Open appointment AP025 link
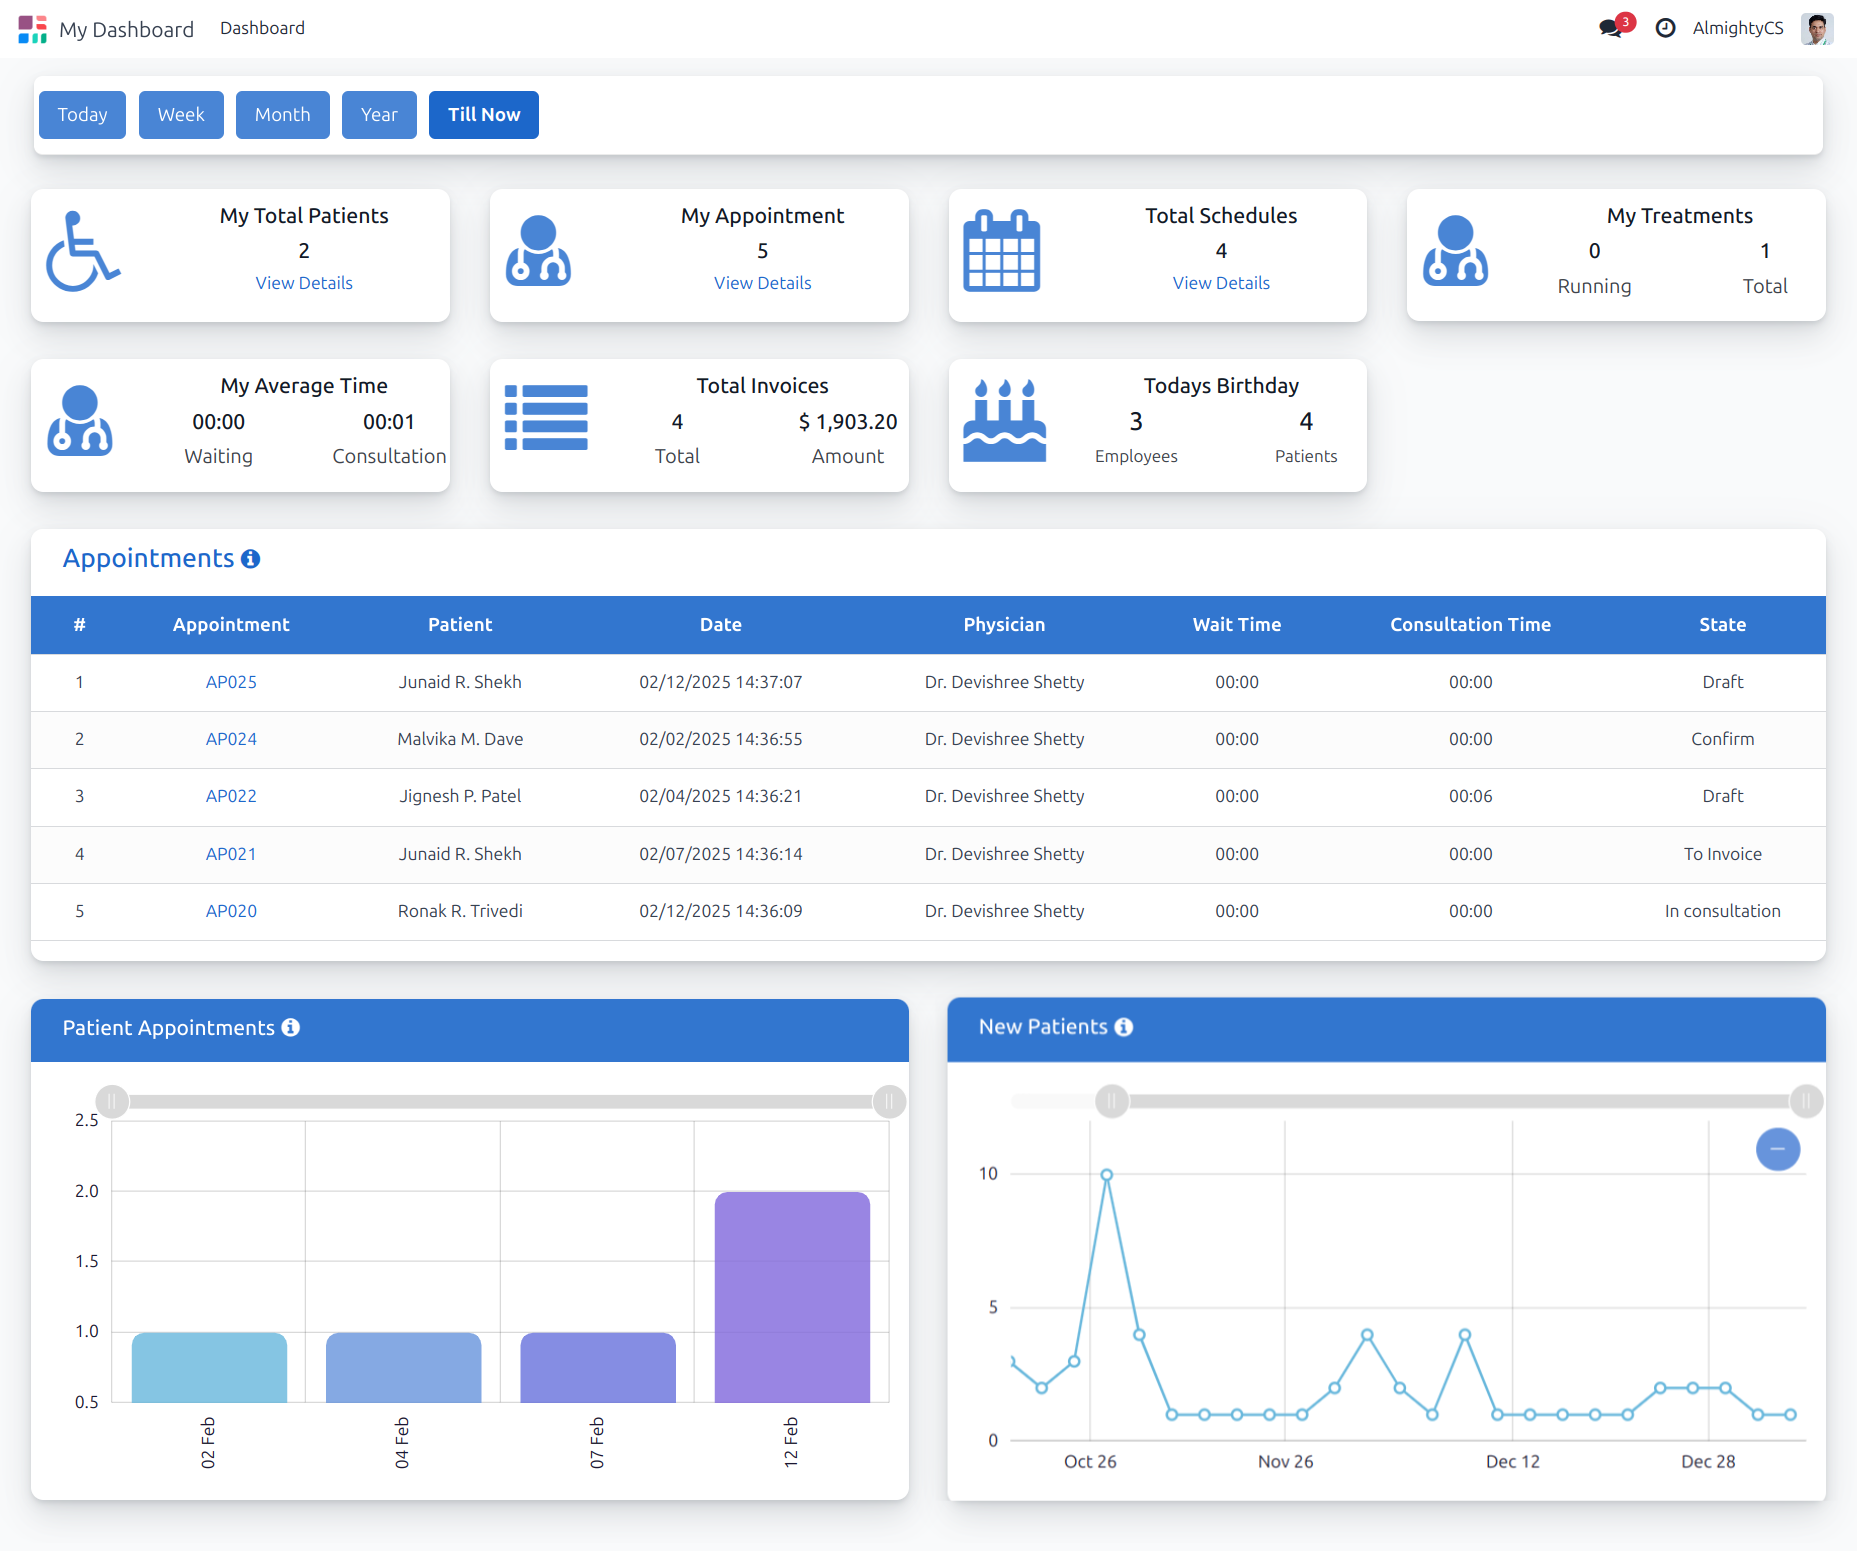 coord(231,682)
